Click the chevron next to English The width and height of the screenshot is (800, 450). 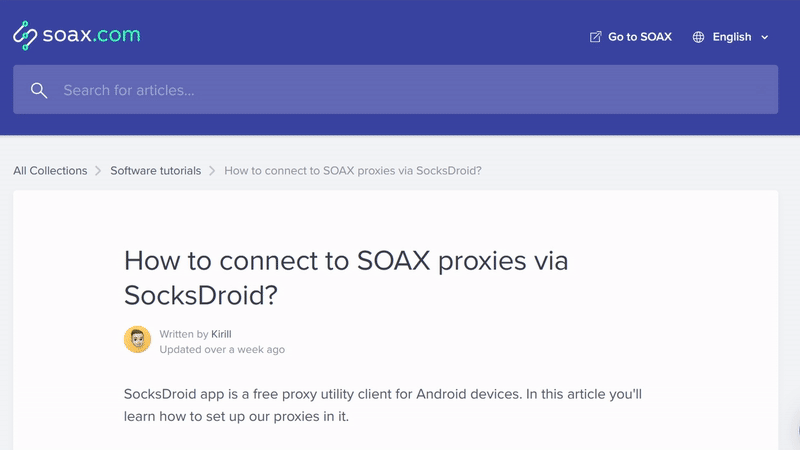pos(764,37)
